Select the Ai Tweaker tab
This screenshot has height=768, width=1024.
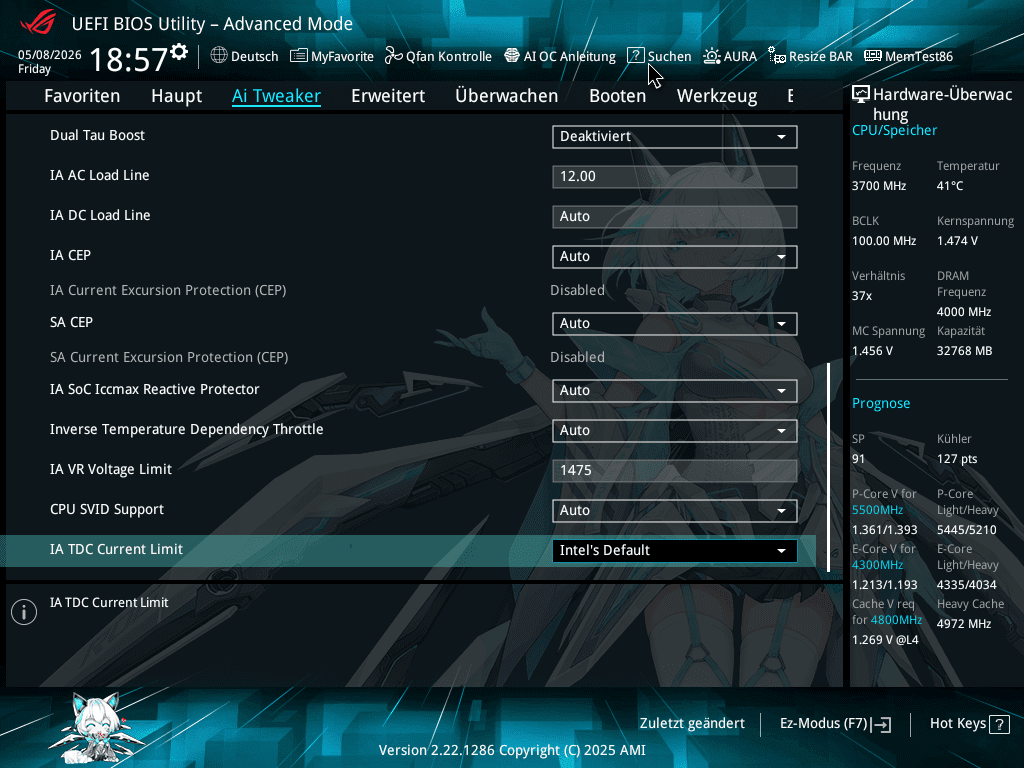click(276, 96)
